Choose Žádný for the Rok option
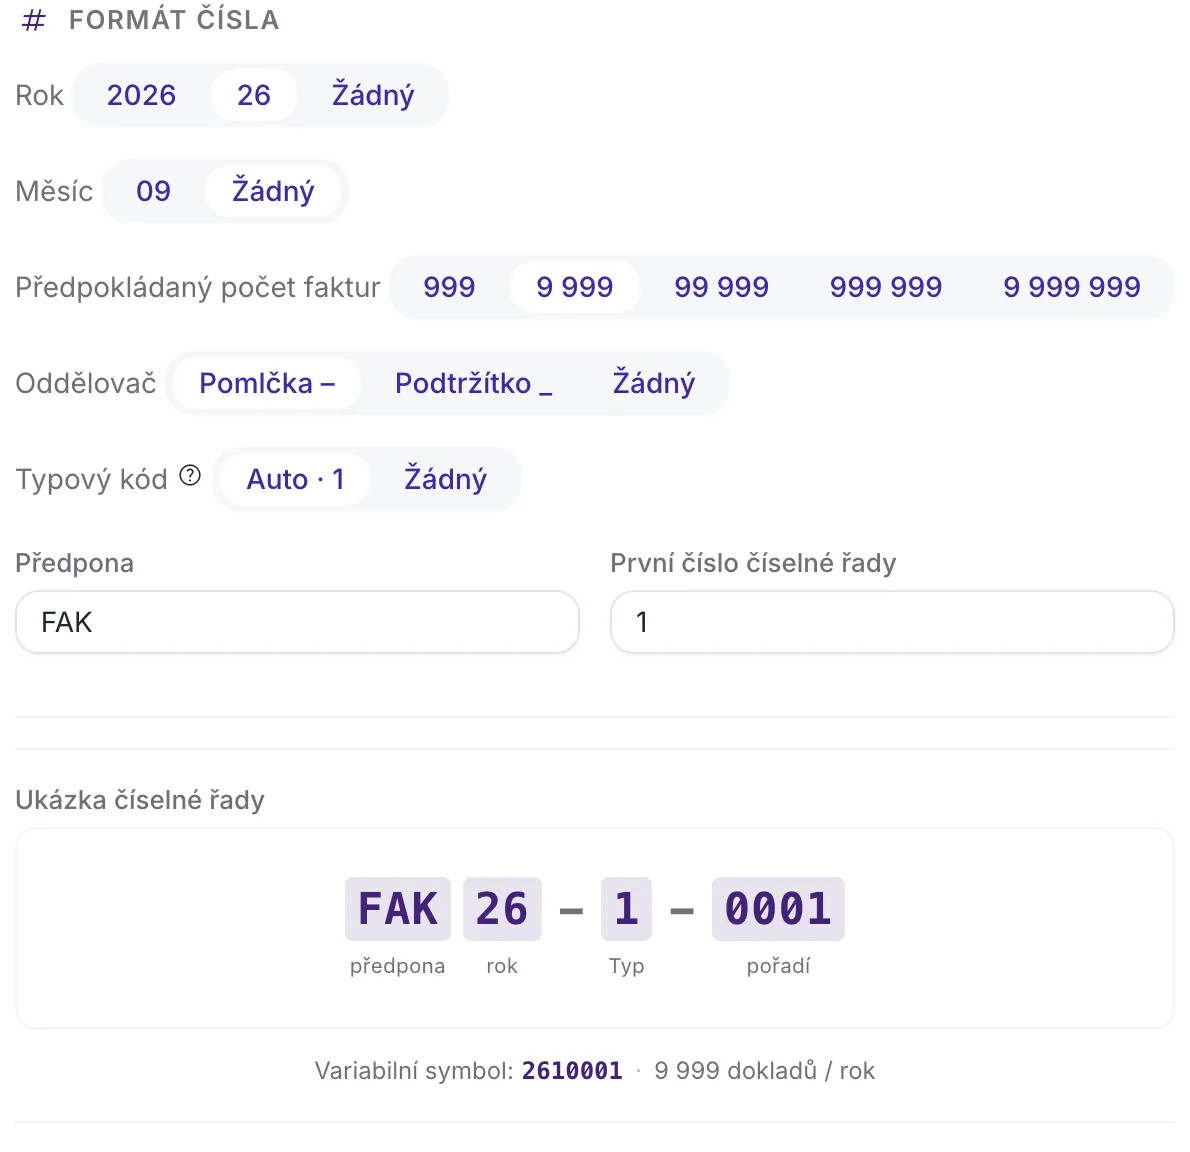This screenshot has width=1190, height=1152. pyautogui.click(x=373, y=95)
